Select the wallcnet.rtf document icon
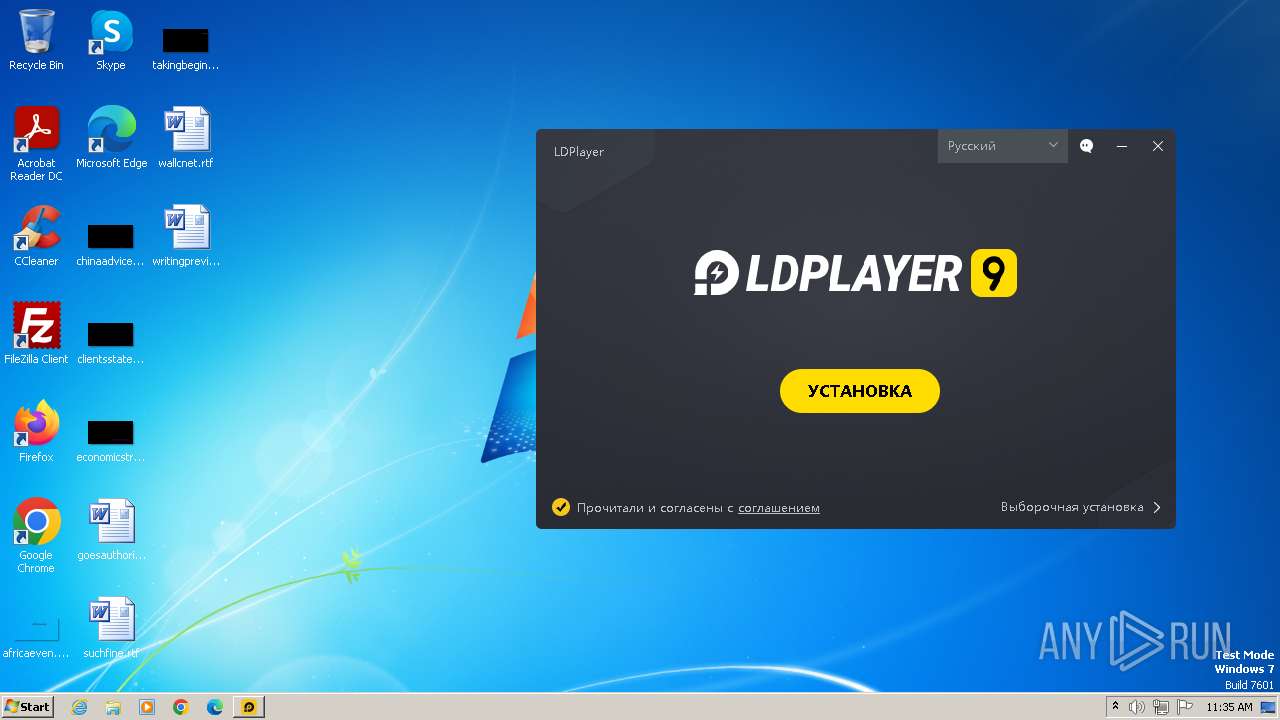The image size is (1280, 720). (186, 138)
